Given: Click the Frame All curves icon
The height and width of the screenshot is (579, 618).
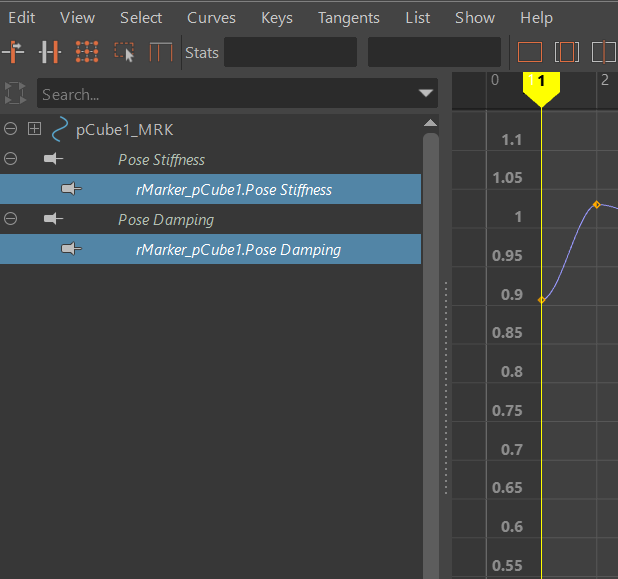Looking at the screenshot, I should pos(530,52).
